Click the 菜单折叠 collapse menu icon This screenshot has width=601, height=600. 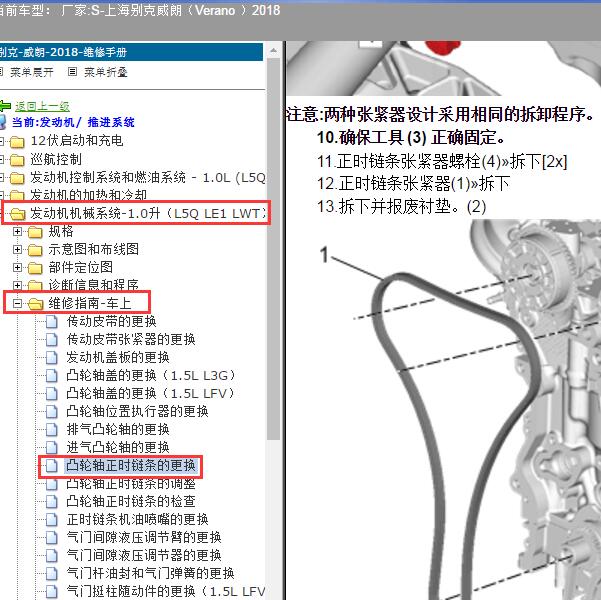click(72, 72)
